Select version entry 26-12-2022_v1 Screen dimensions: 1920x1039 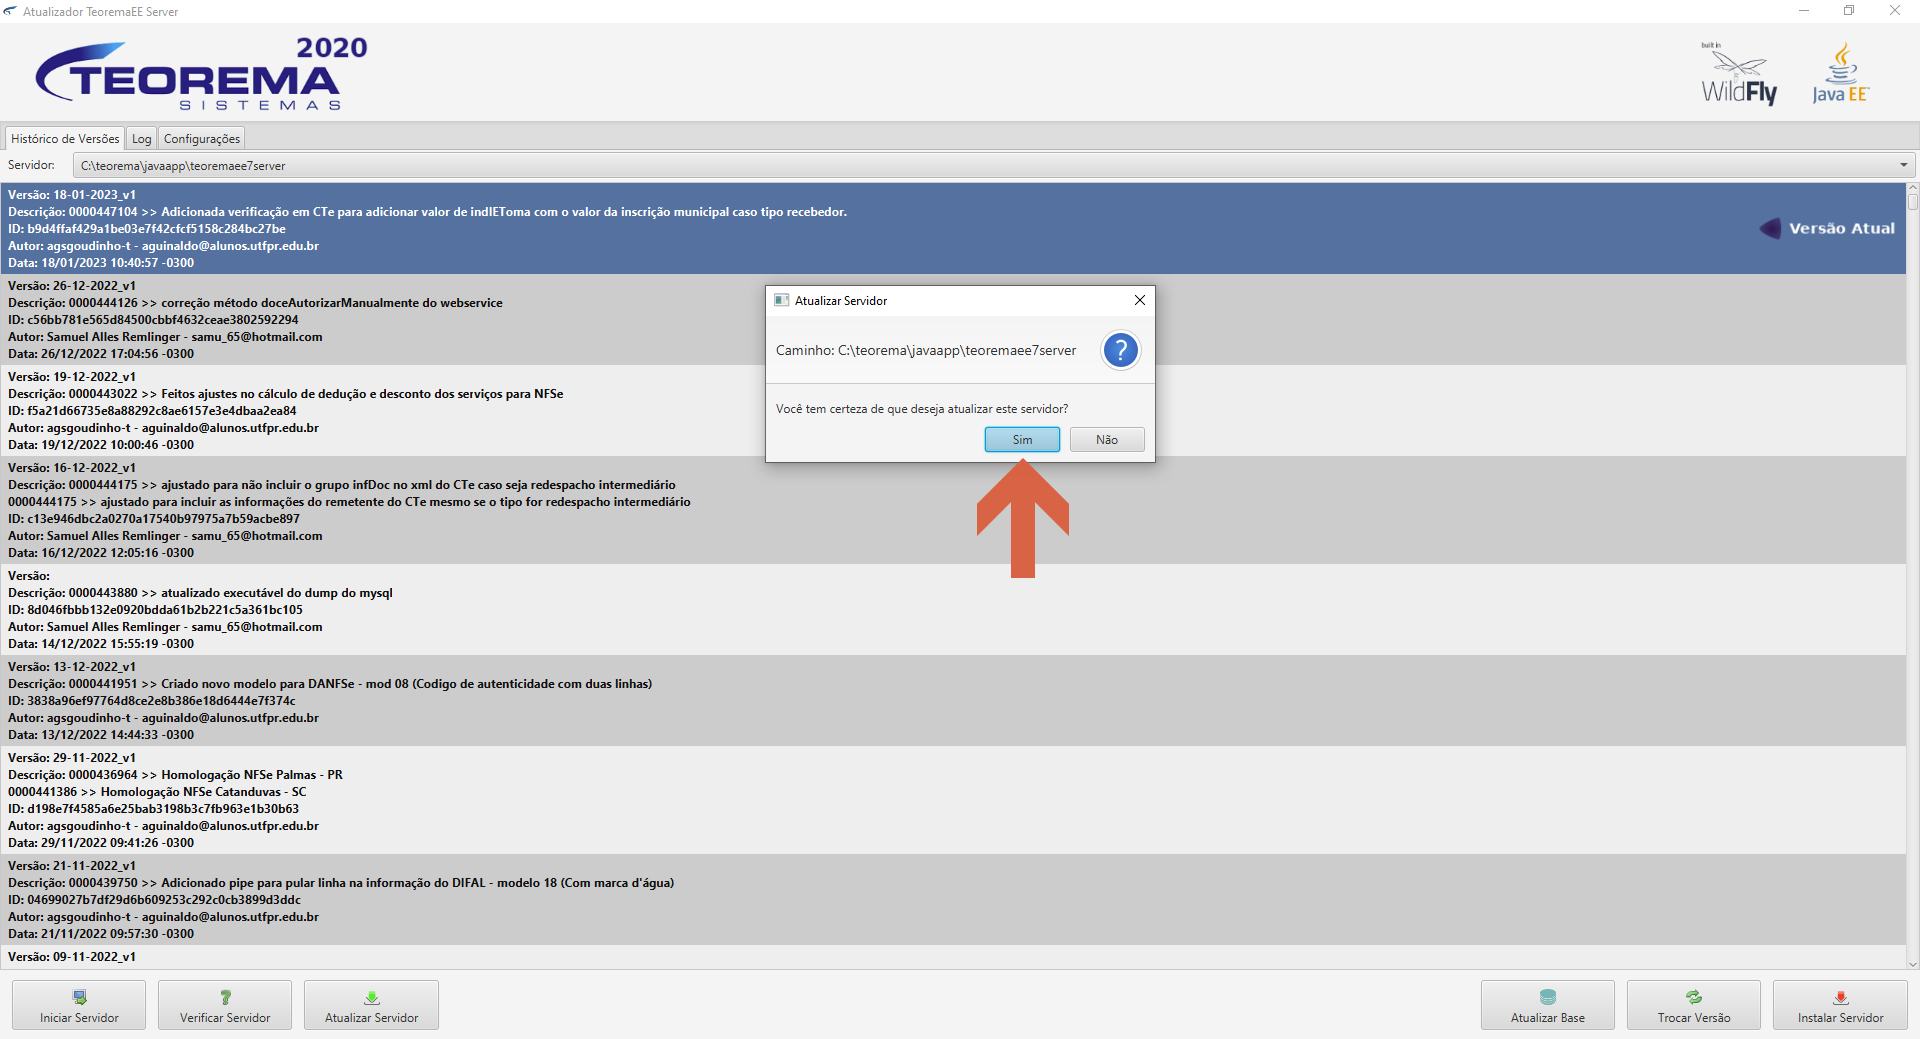click(953, 319)
